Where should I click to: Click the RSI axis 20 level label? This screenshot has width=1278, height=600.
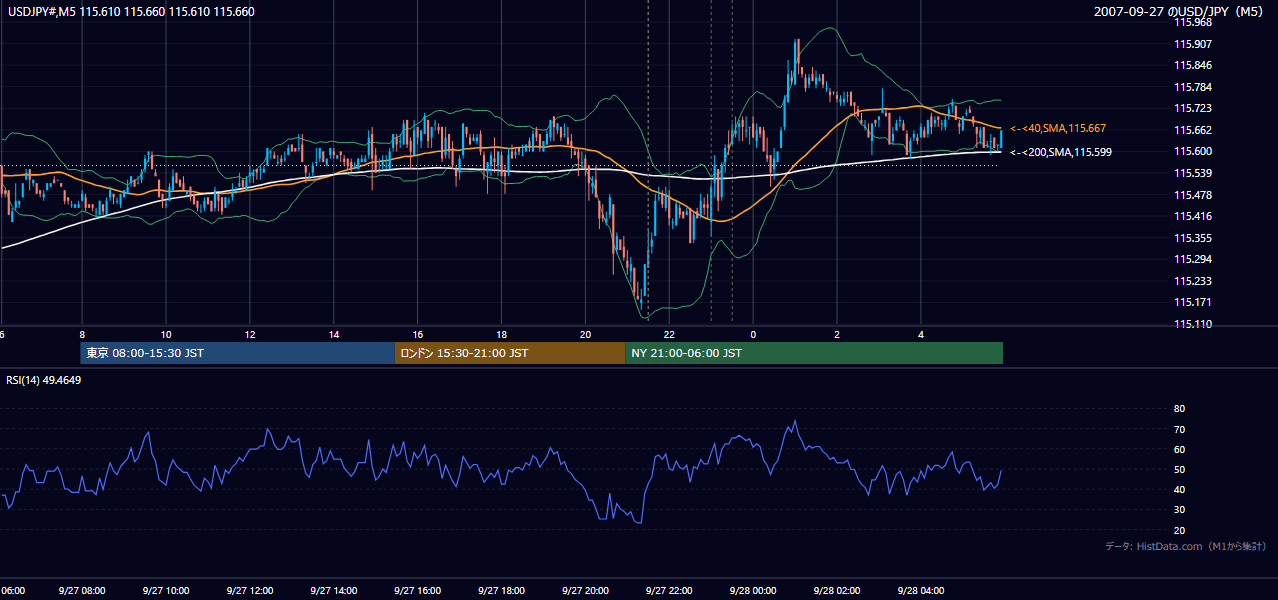click(1179, 530)
